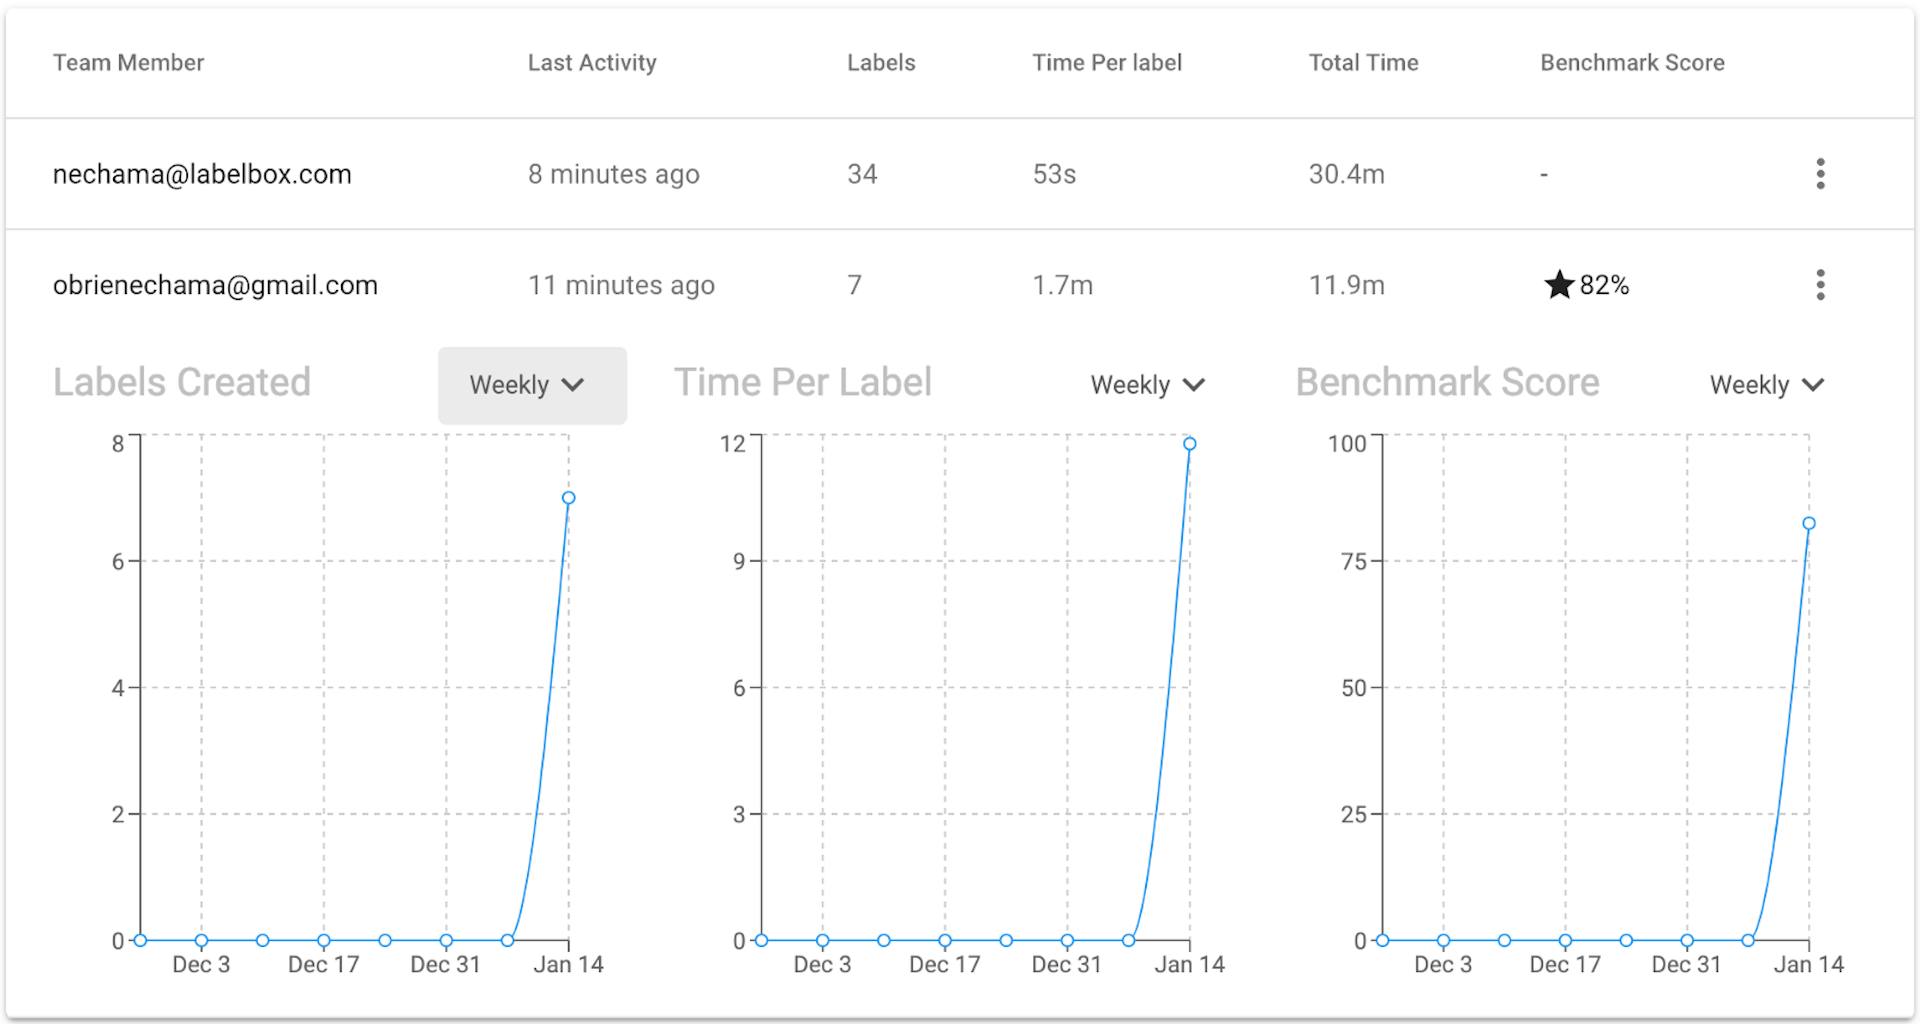Select the Dec 3 data point on Labels Created

(200, 940)
